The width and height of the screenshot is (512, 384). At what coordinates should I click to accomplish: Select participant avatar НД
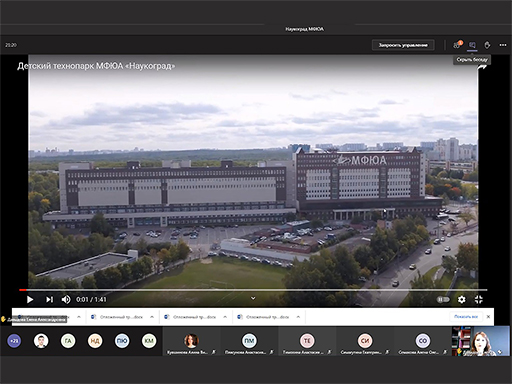point(95,341)
